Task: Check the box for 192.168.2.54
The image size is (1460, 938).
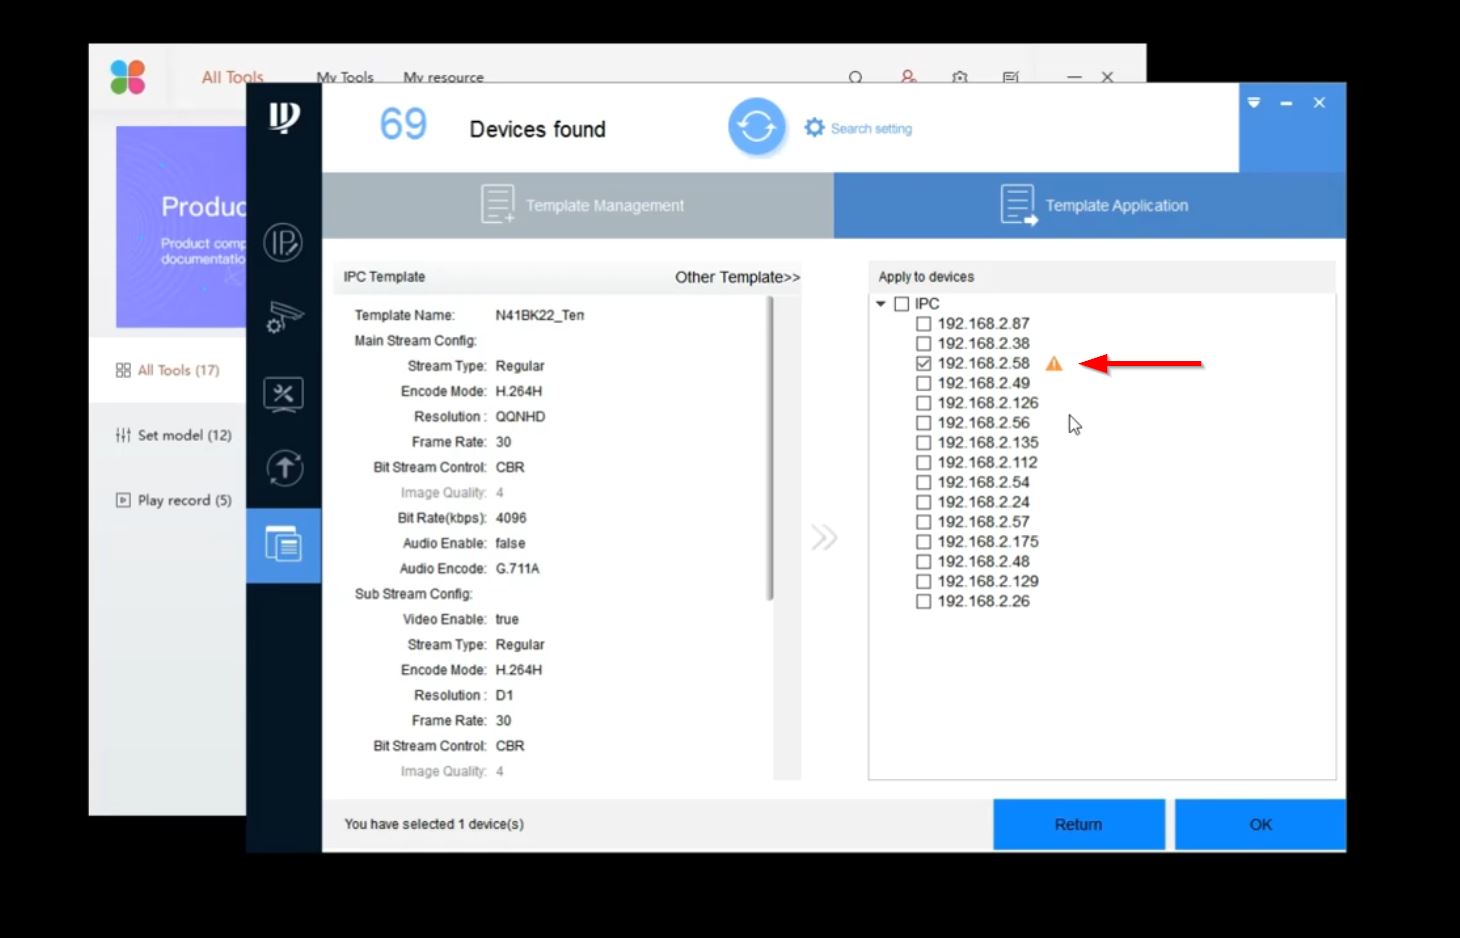Action: 923,482
